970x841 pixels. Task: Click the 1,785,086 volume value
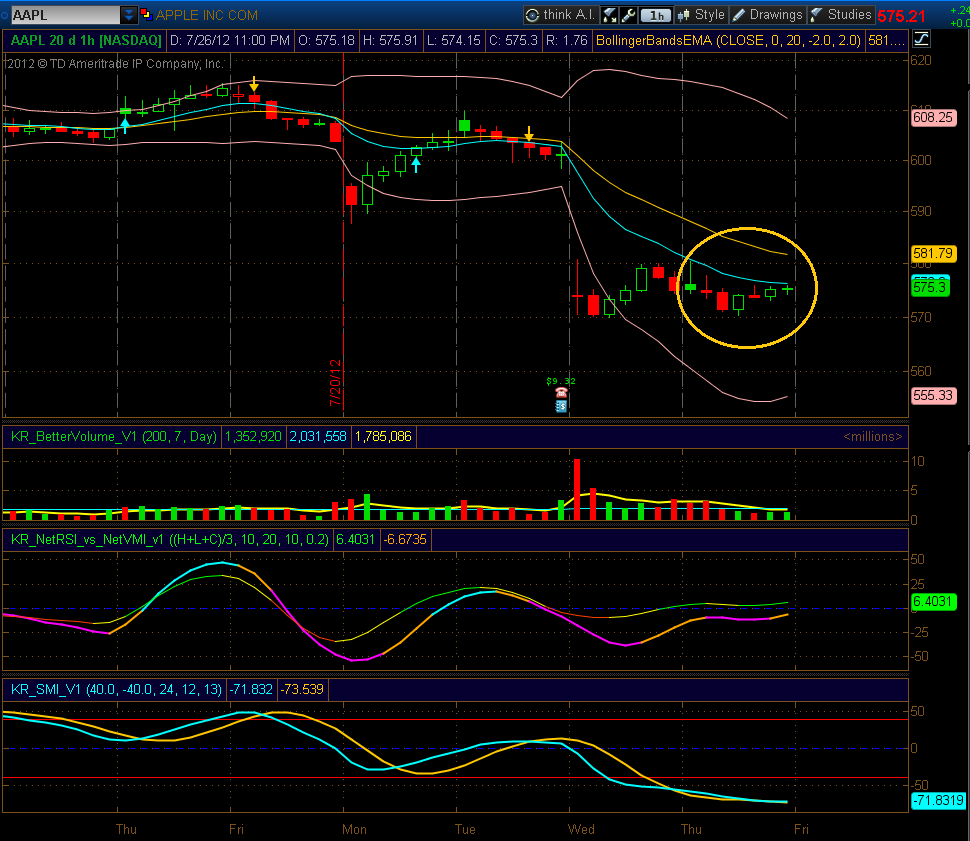click(x=383, y=437)
